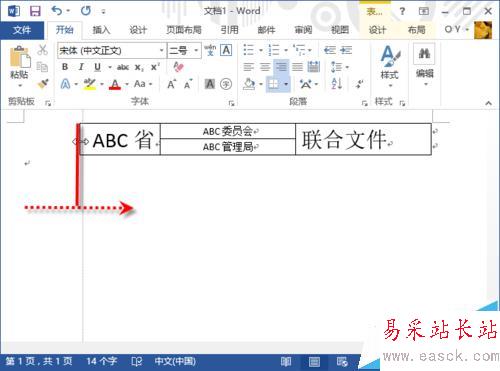
Task: Grow font size with larger A
Action: click(x=172, y=84)
